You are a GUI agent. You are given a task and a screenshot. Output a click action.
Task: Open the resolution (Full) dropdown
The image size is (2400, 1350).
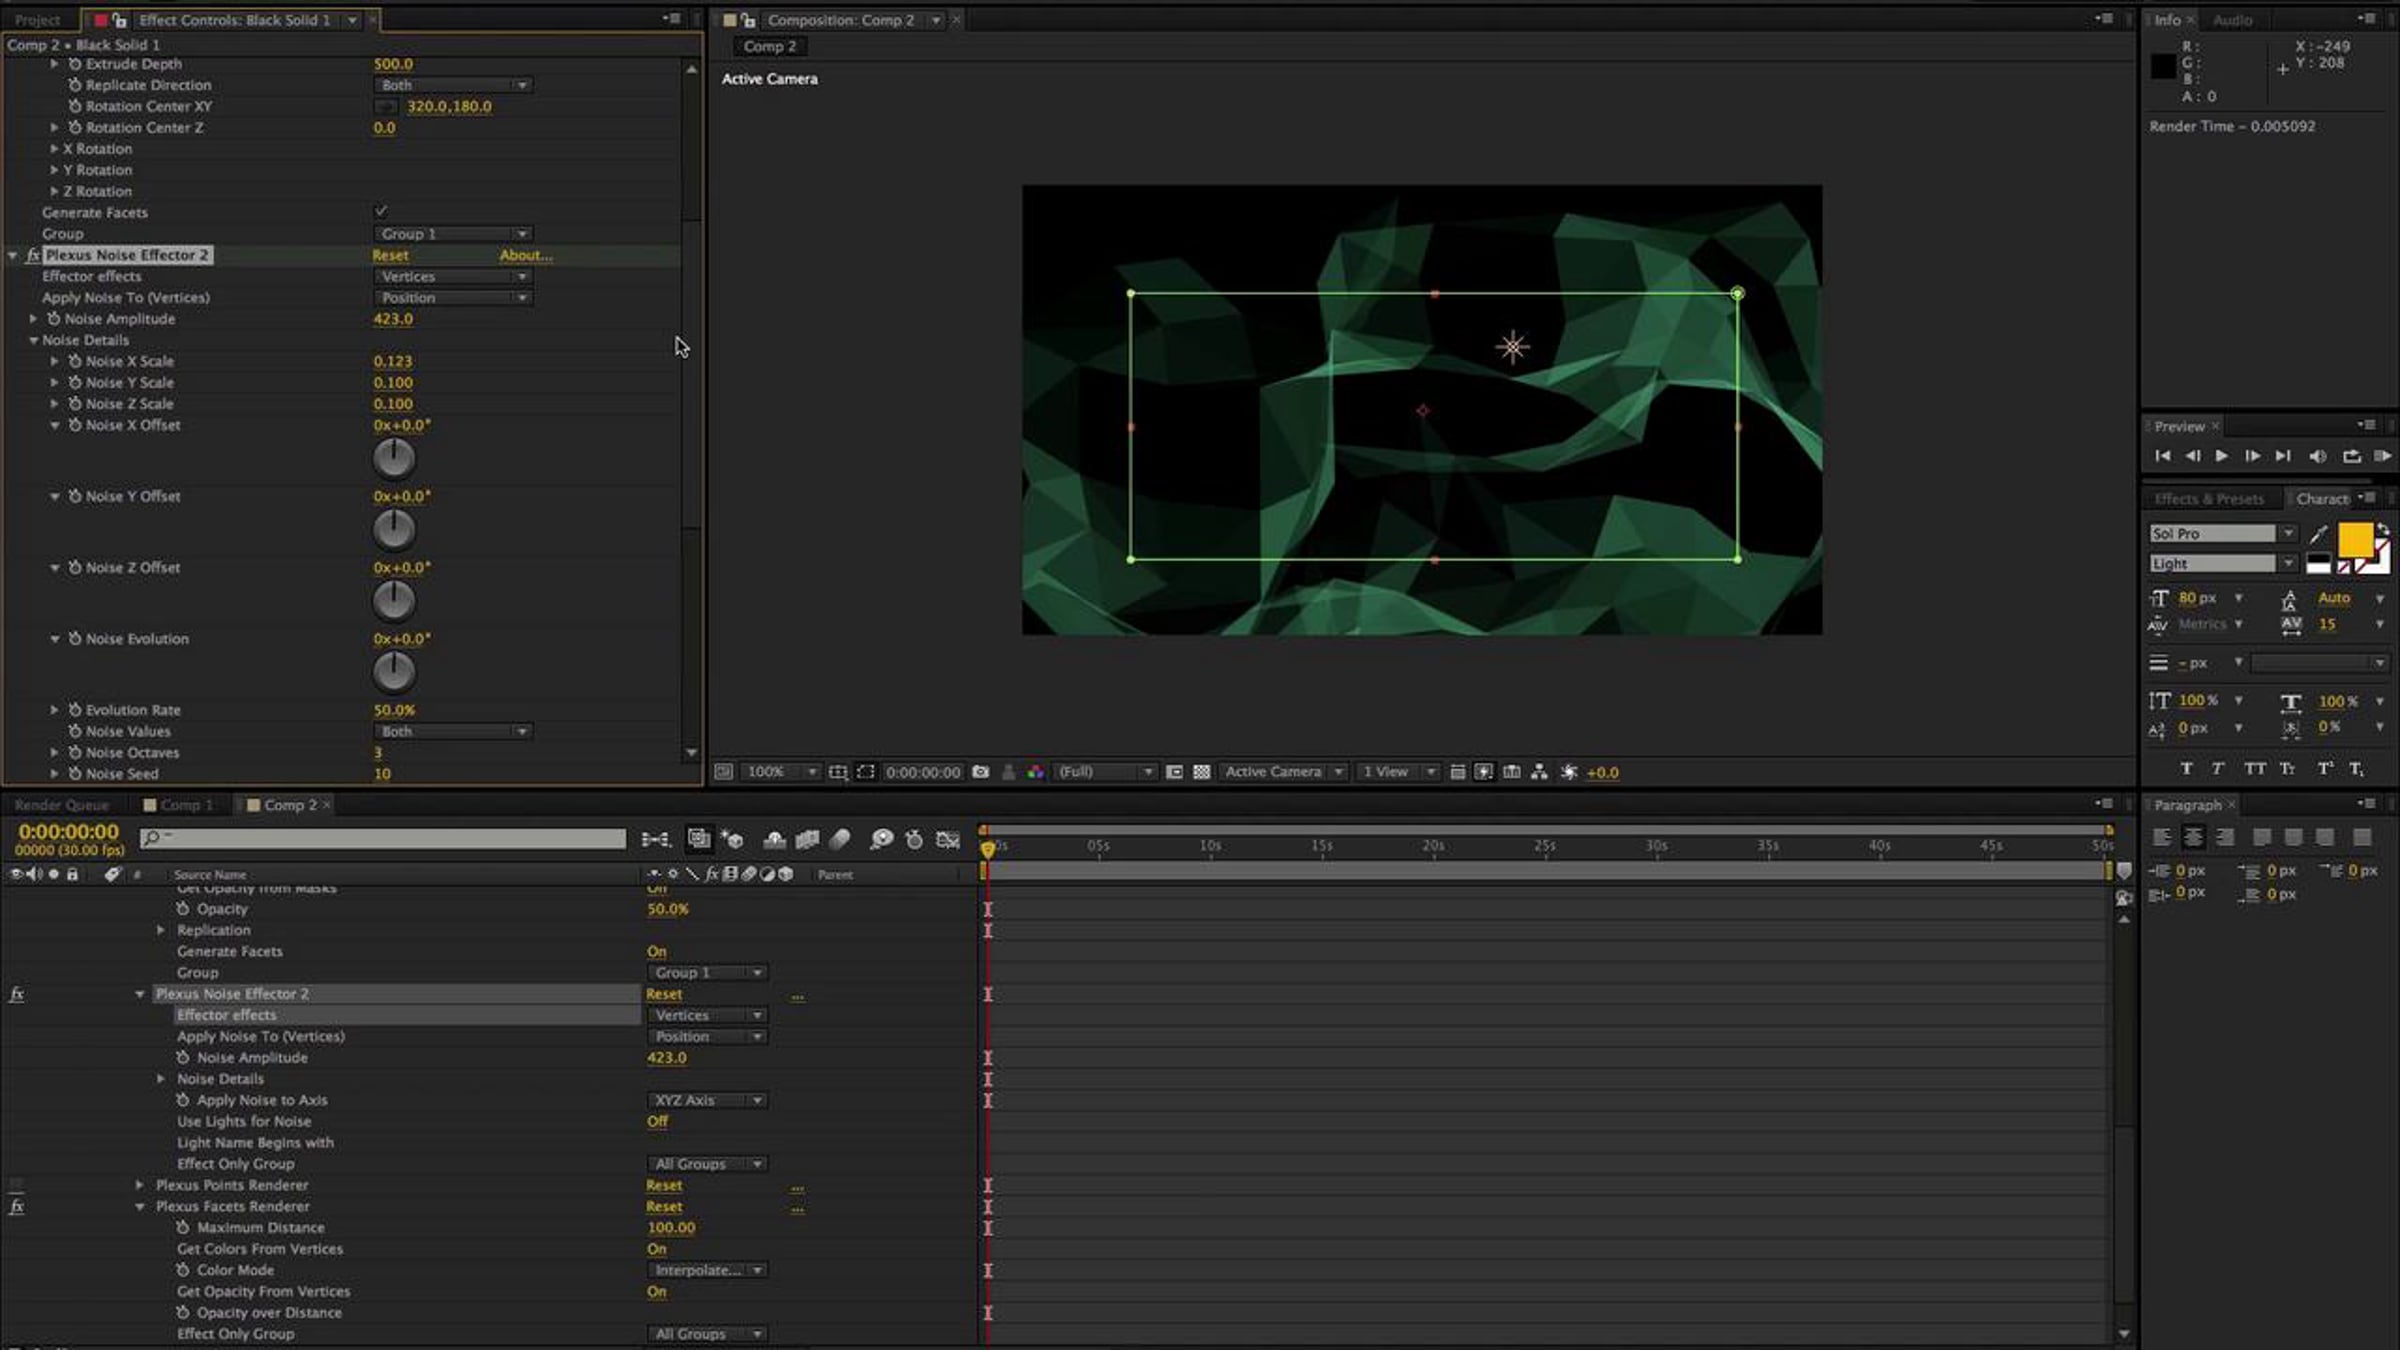point(1105,772)
